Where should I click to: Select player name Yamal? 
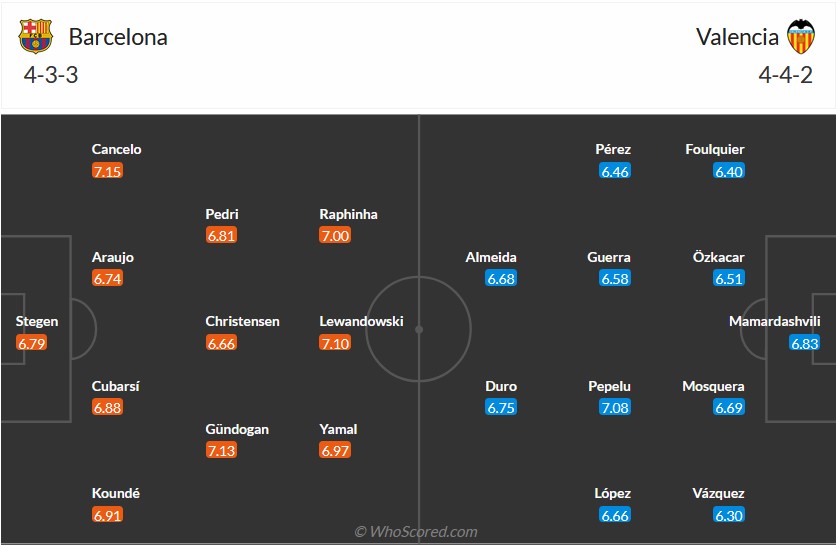(x=338, y=429)
